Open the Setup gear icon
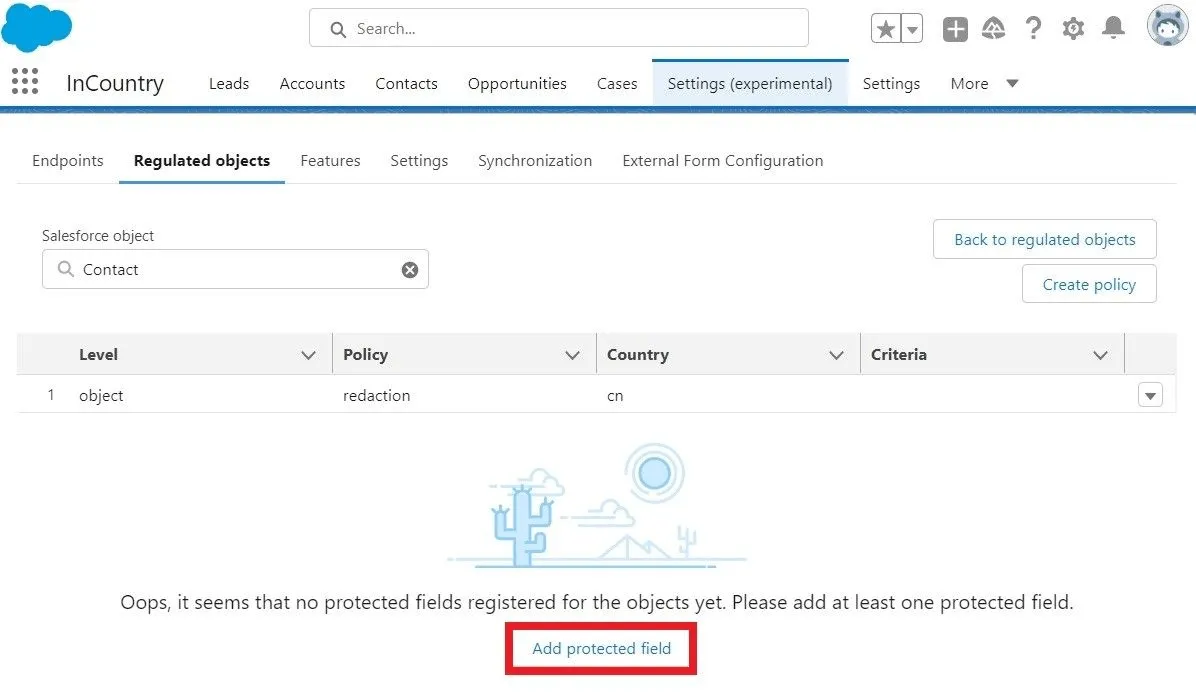 point(1073,29)
